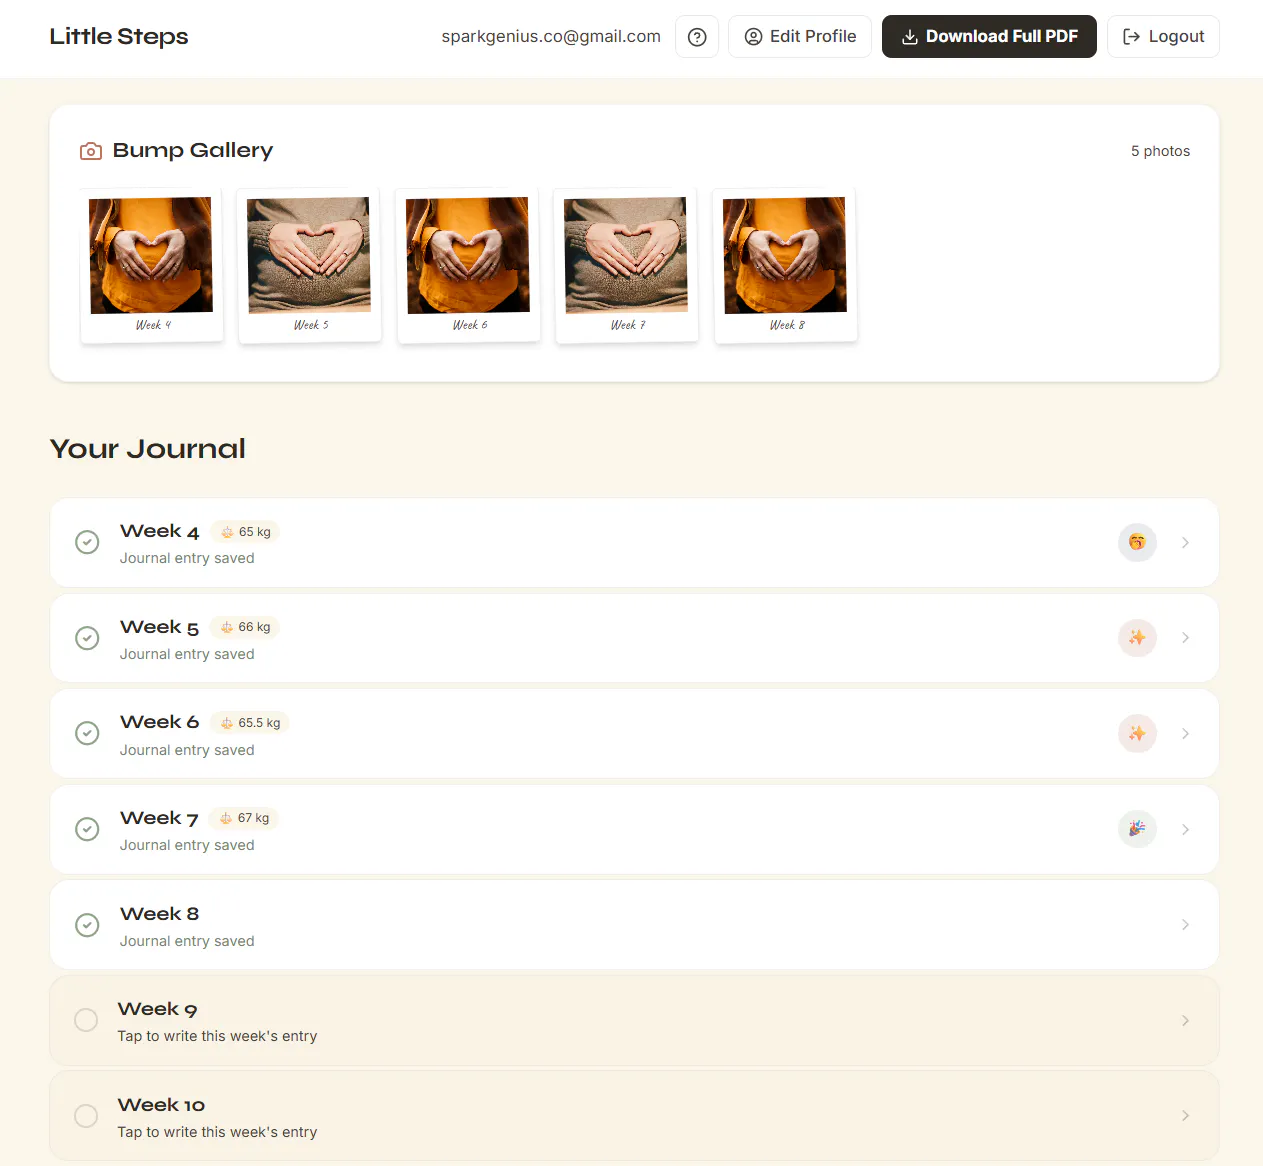This screenshot has height=1166, width=1263.
Task: Open the Week 5 bump photo
Action: coord(310,265)
